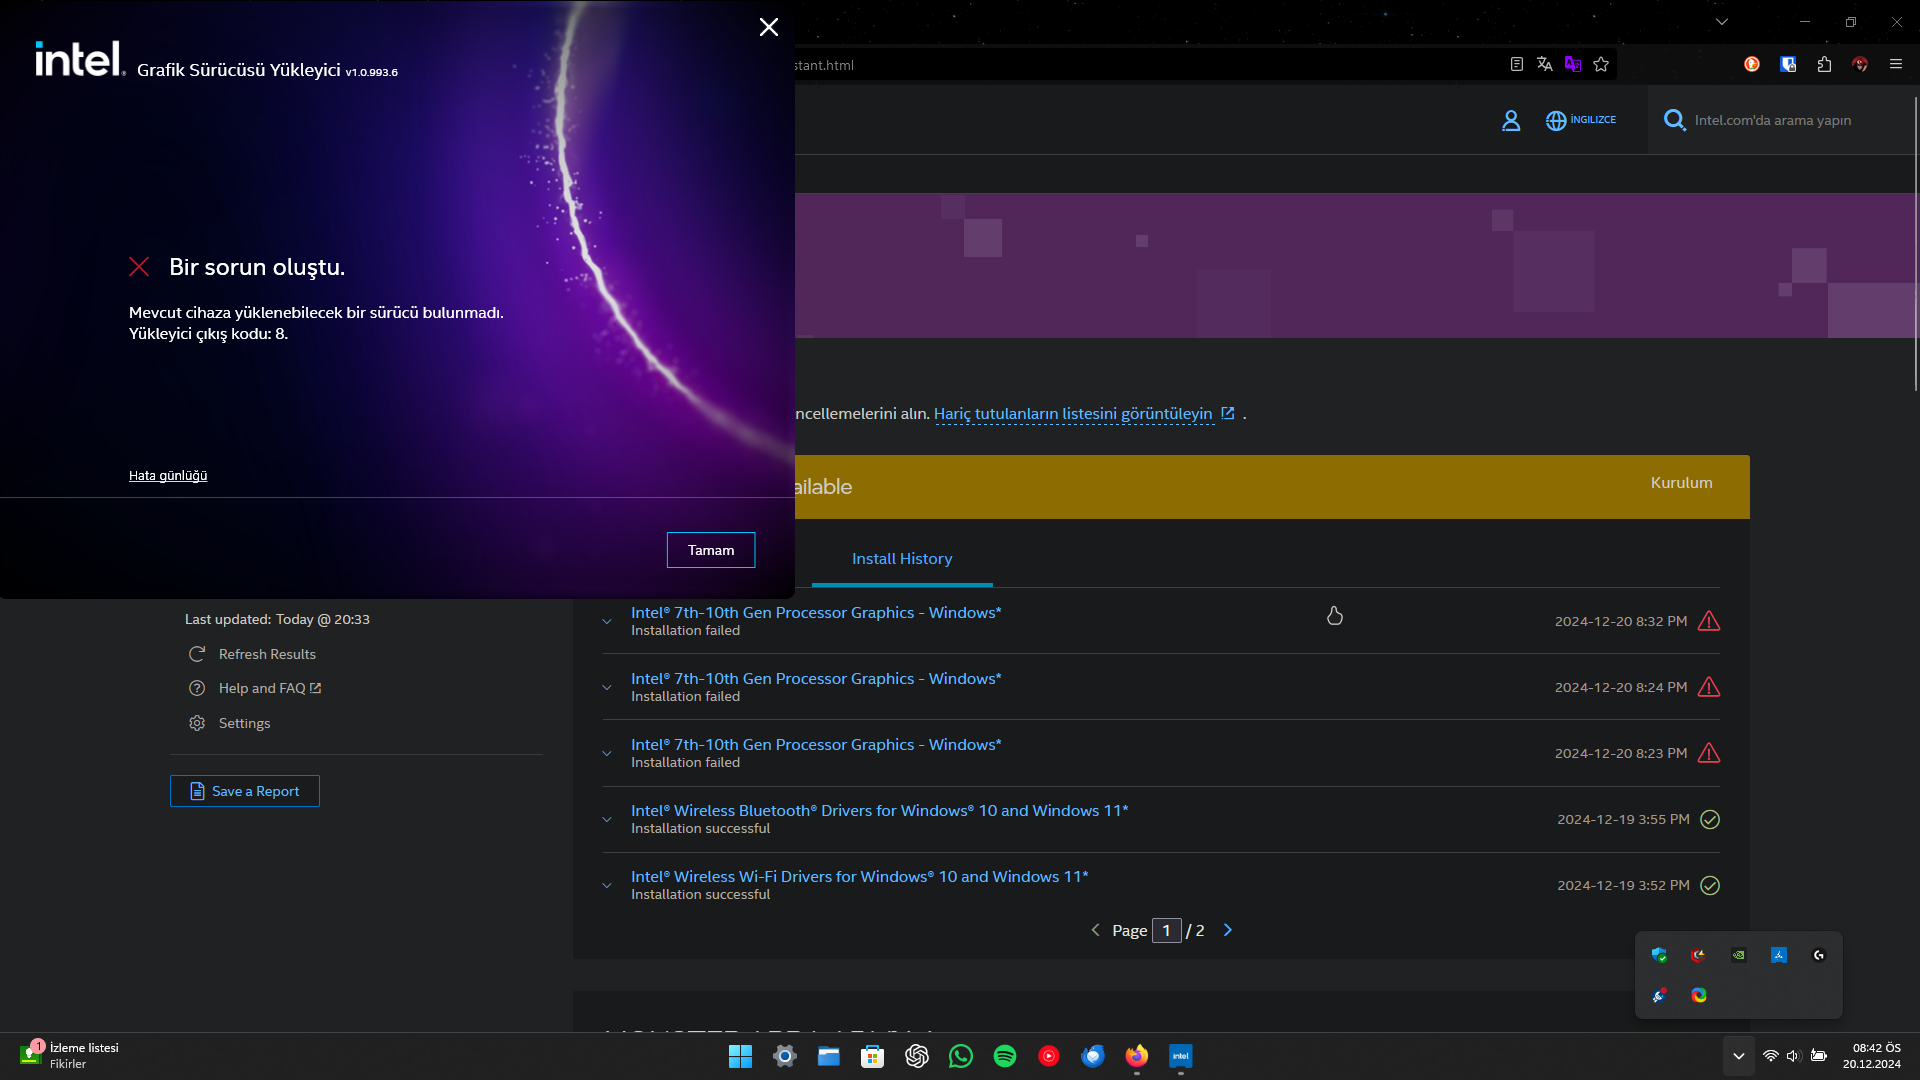Image resolution: width=1920 pixels, height=1080 pixels.
Task: Open the Hata günlüğü error log link
Action: [x=168, y=475]
